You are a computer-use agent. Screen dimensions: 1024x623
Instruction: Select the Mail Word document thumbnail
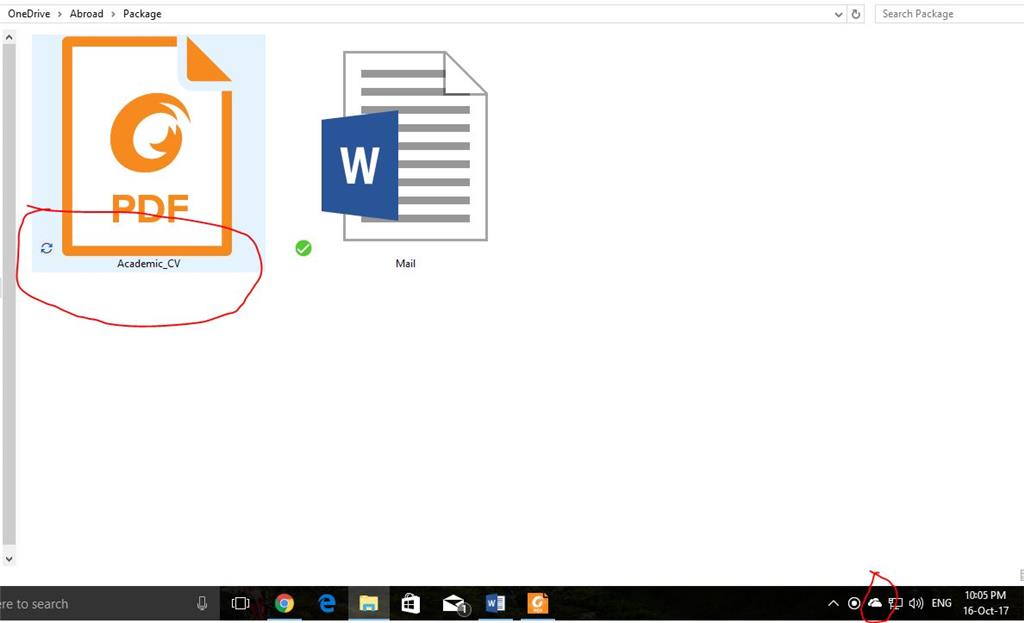pyautogui.click(x=404, y=146)
